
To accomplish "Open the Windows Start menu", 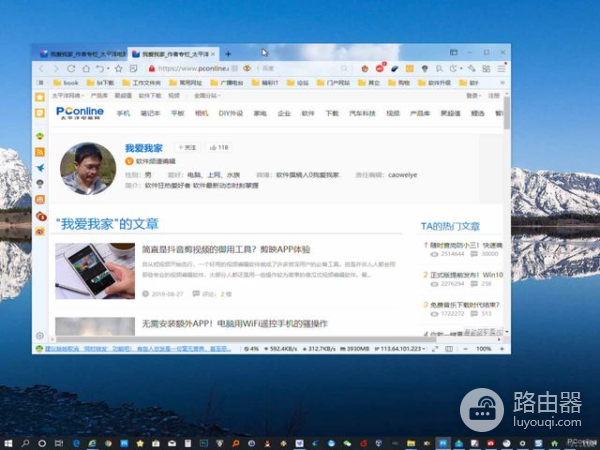I will [8, 443].
